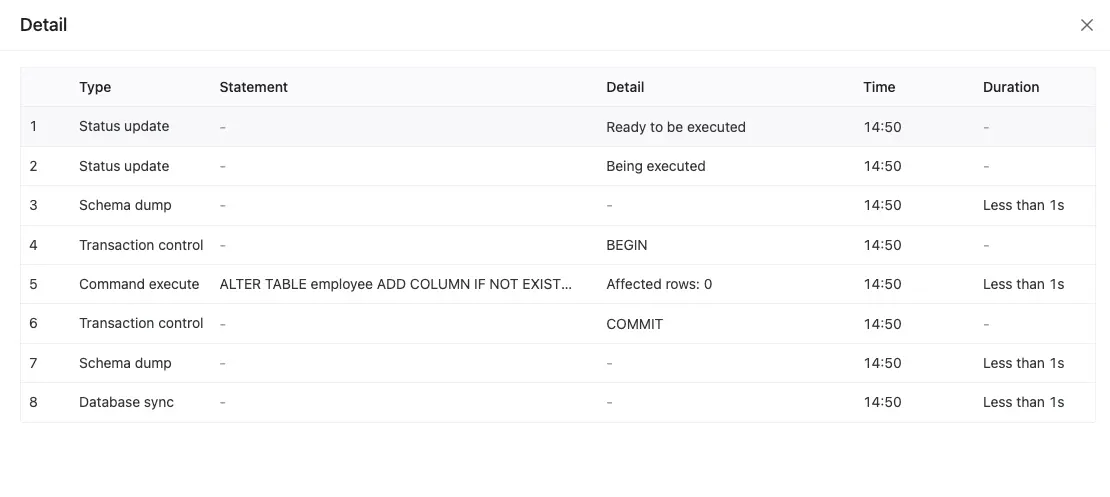Click the BEGIN transaction control detail
Screen dimensions: 1110x497
[628, 245]
